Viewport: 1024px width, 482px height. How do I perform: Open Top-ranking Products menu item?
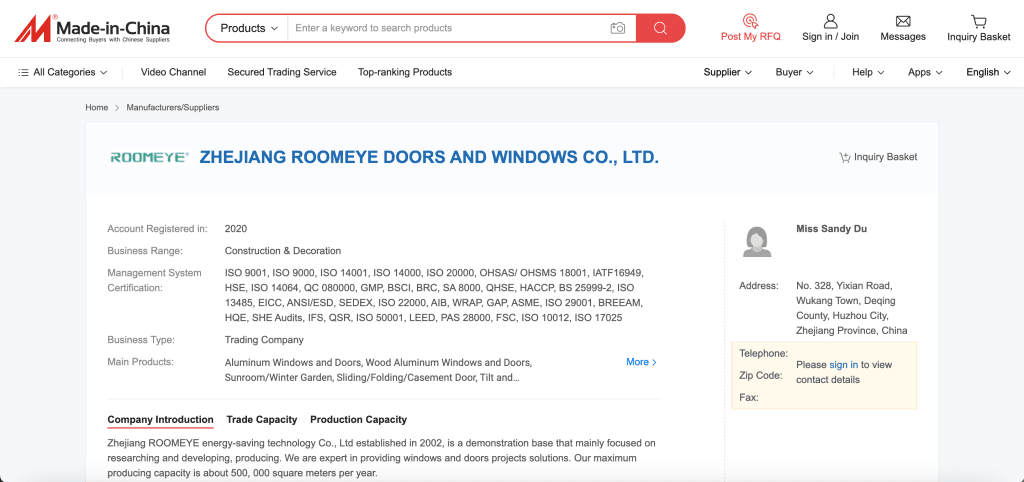(405, 72)
